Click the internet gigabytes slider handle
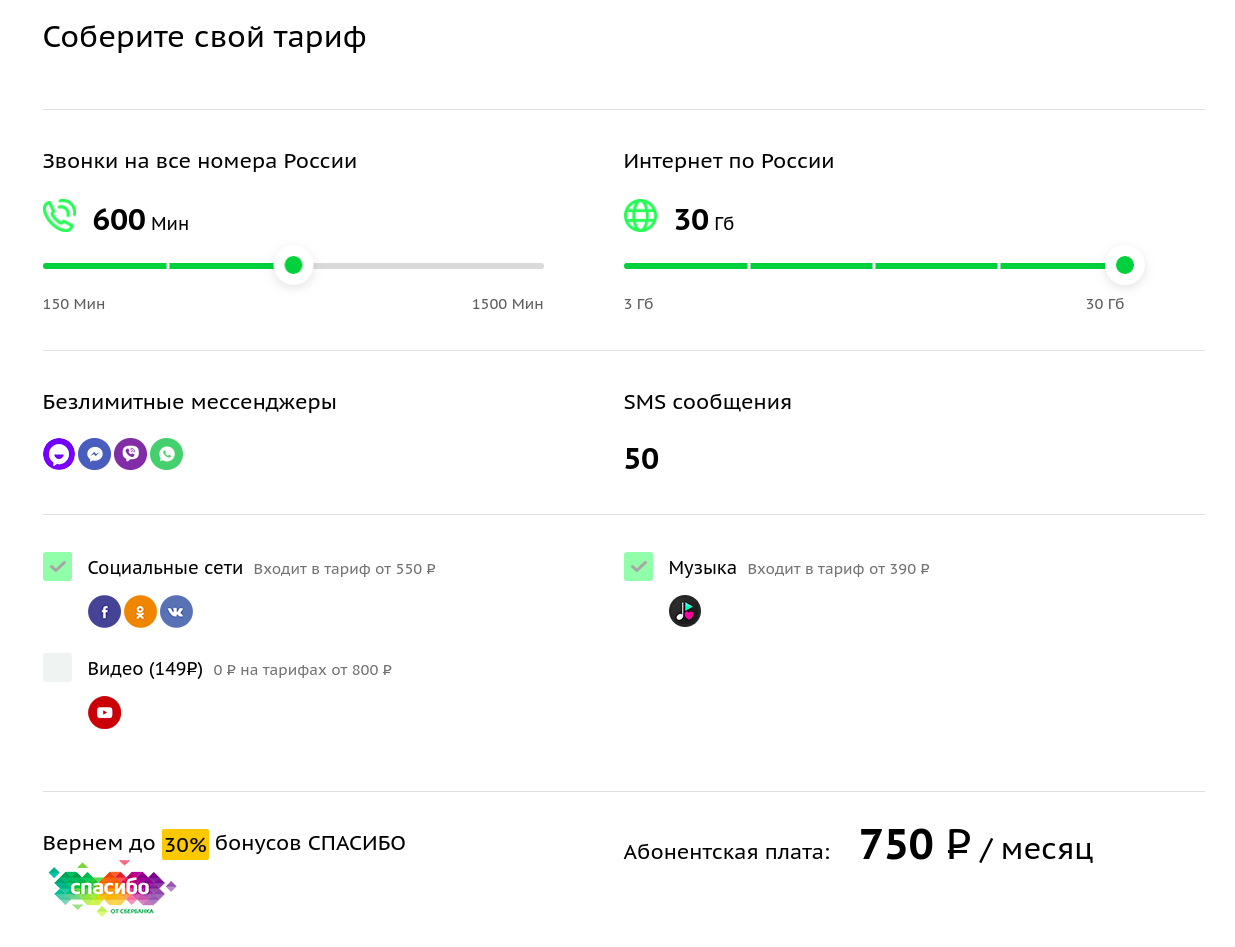 click(1125, 265)
